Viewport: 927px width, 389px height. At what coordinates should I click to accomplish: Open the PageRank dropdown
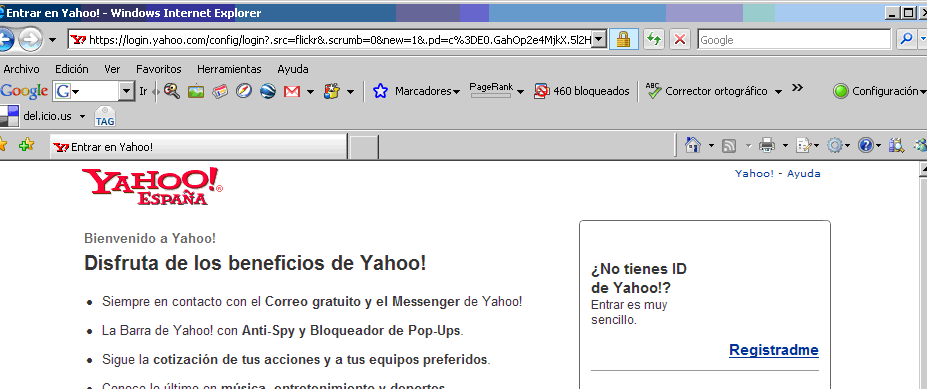520,92
